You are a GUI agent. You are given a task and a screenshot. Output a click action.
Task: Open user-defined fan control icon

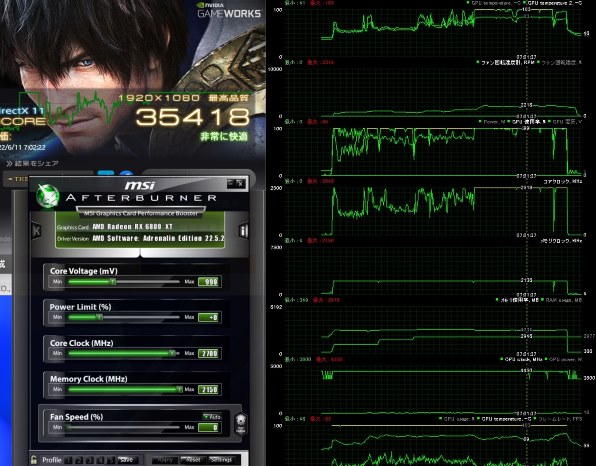tap(241, 424)
